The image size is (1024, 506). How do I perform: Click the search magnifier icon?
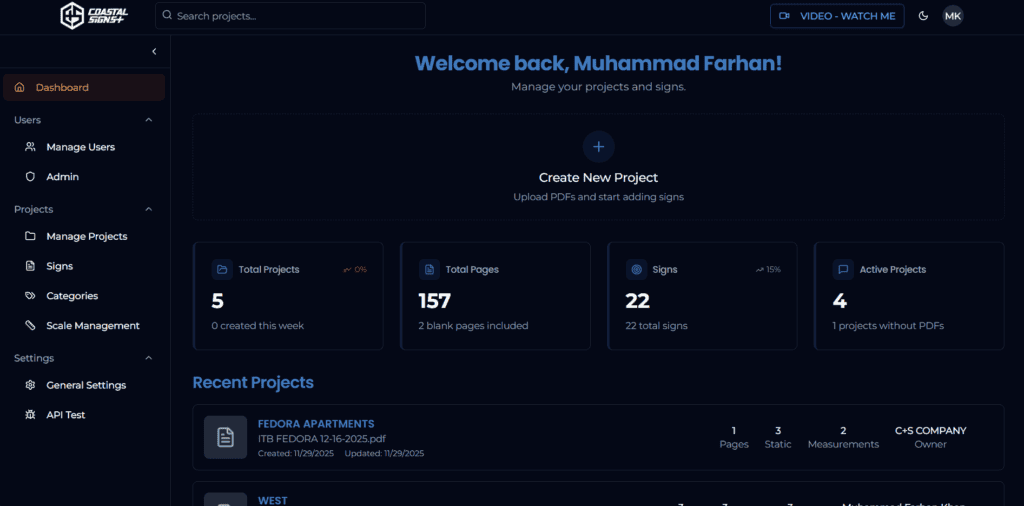point(167,15)
